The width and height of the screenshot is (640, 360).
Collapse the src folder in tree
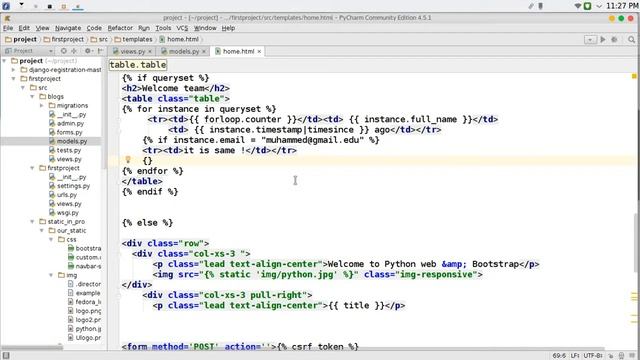[x=23, y=88]
